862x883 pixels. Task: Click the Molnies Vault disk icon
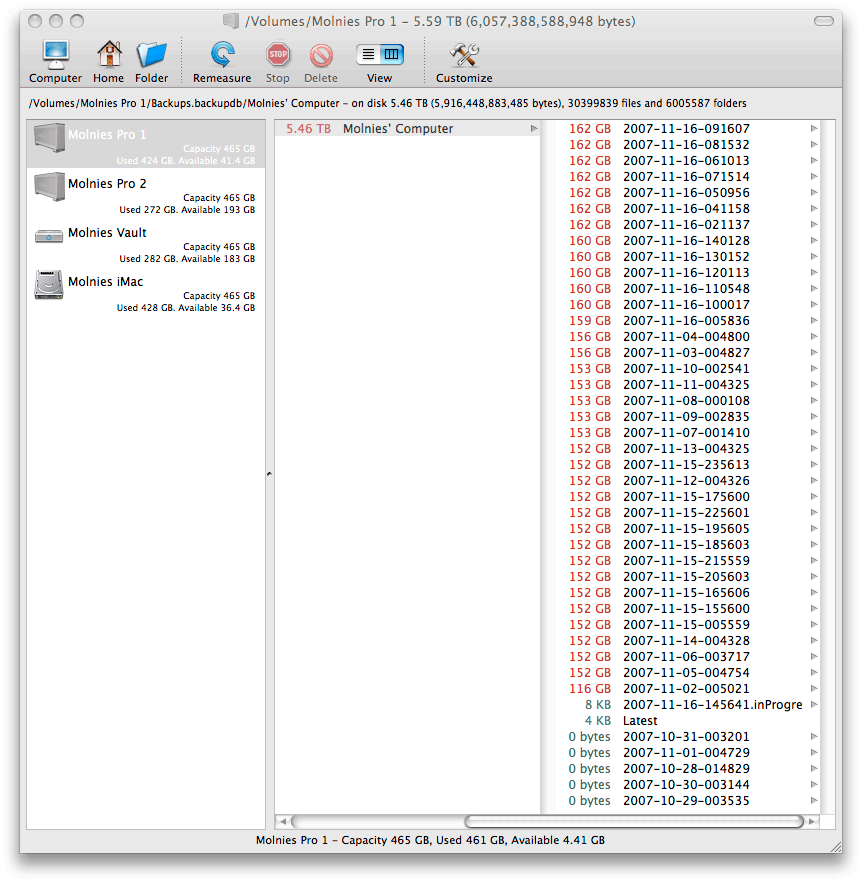coord(48,237)
